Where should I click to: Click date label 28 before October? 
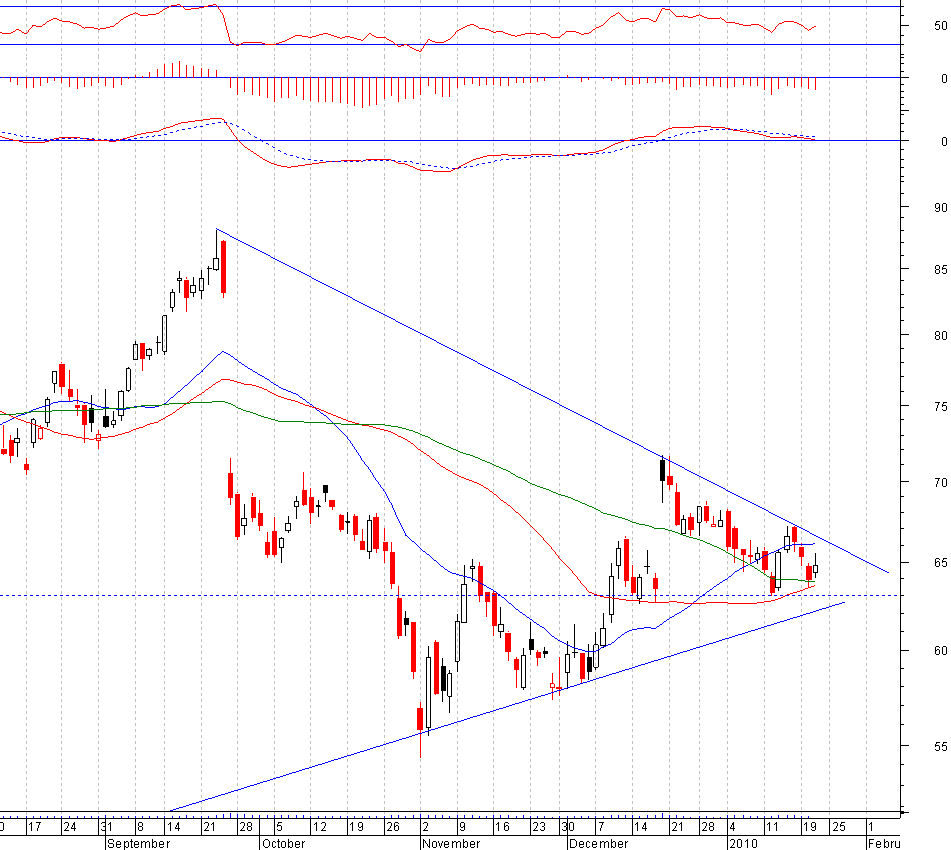coord(246,827)
